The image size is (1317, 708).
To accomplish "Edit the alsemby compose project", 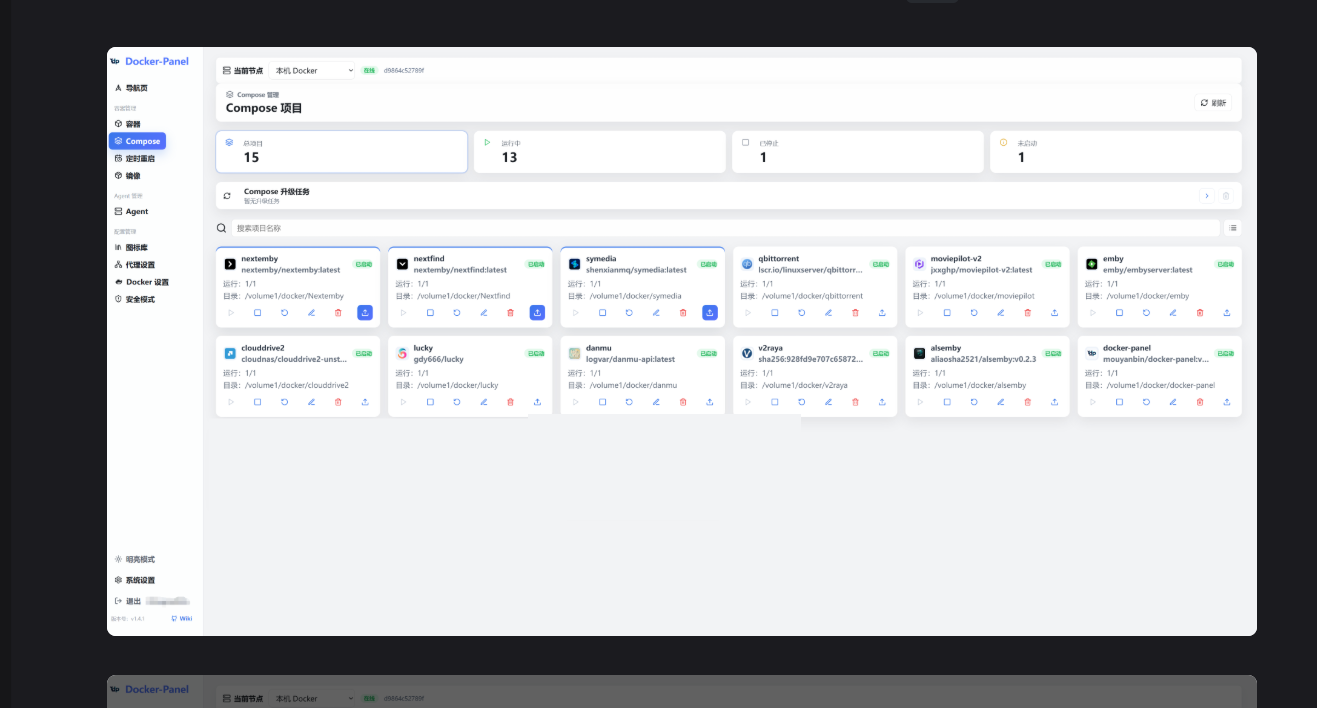I will (x=1001, y=402).
